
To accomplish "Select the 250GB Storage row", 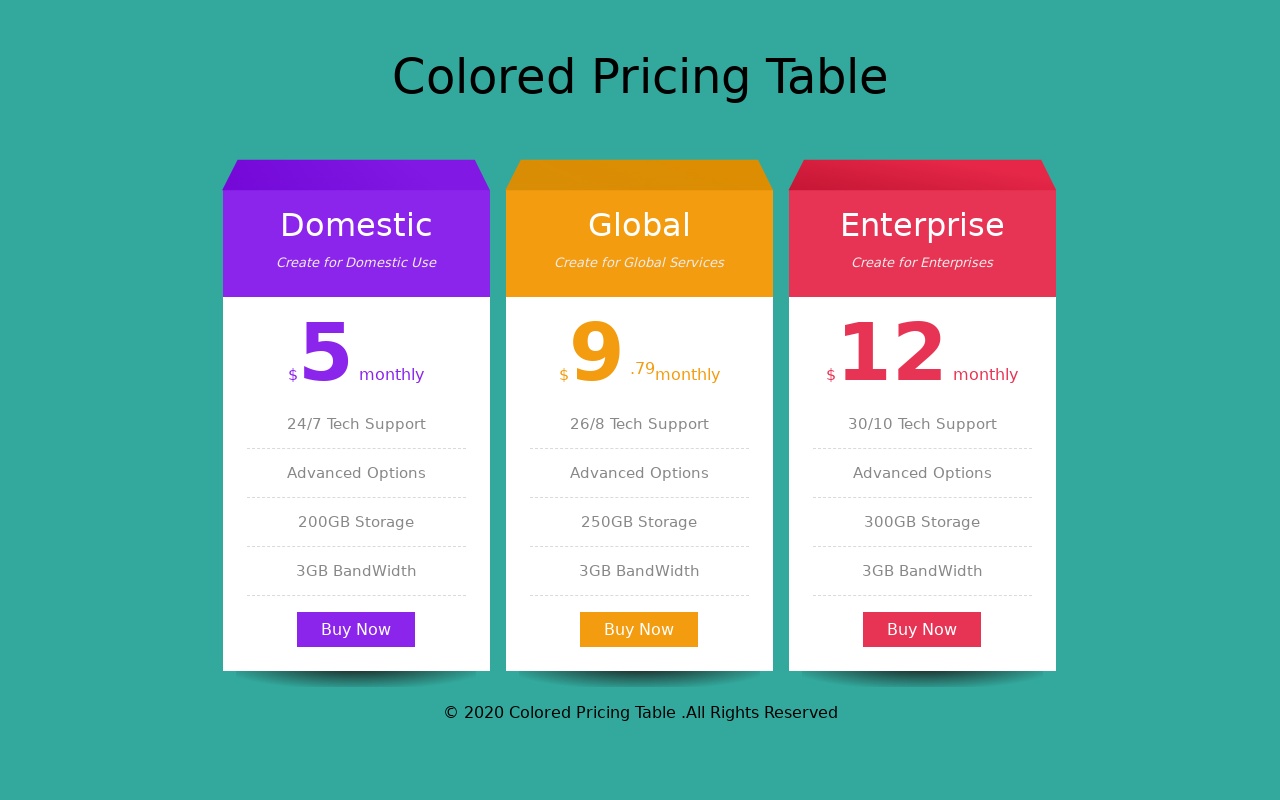I will pyautogui.click(x=639, y=522).
